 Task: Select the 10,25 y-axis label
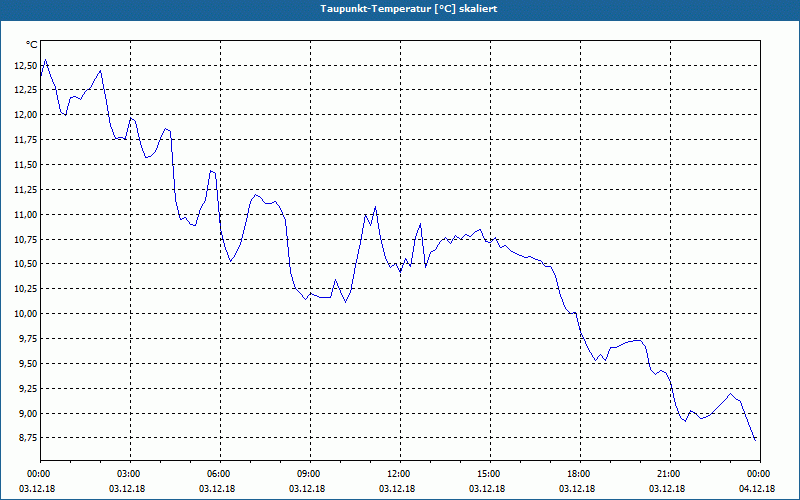(26, 289)
